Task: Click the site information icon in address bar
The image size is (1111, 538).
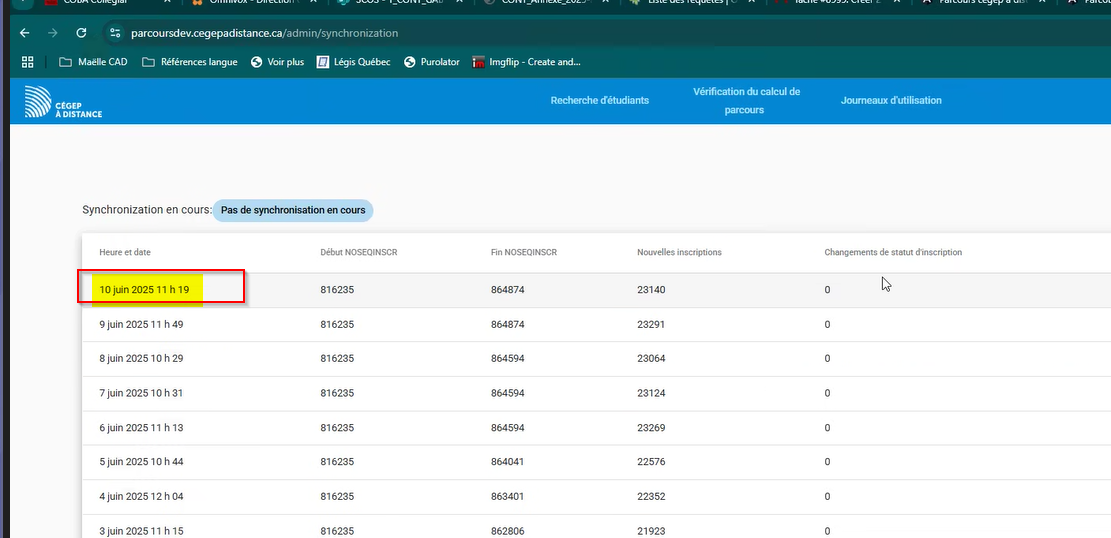Action: coord(115,33)
